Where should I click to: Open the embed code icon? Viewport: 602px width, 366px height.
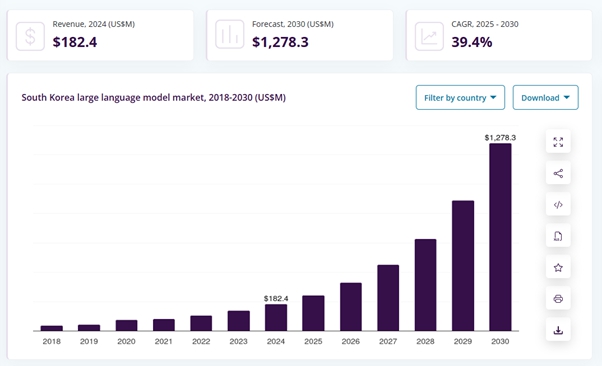click(x=558, y=205)
